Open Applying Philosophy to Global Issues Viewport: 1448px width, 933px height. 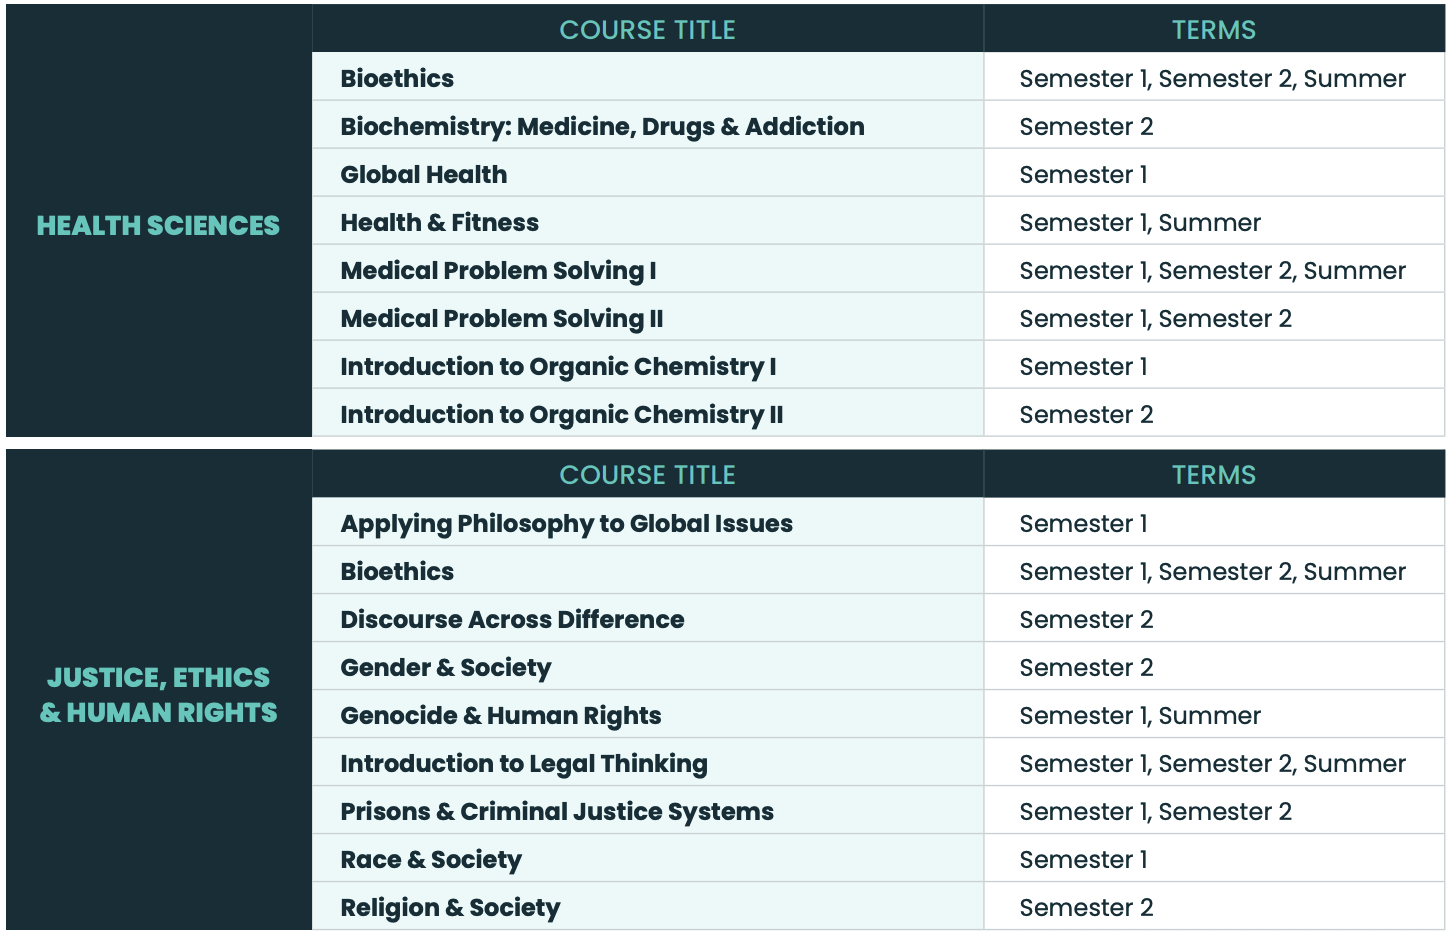coord(566,524)
